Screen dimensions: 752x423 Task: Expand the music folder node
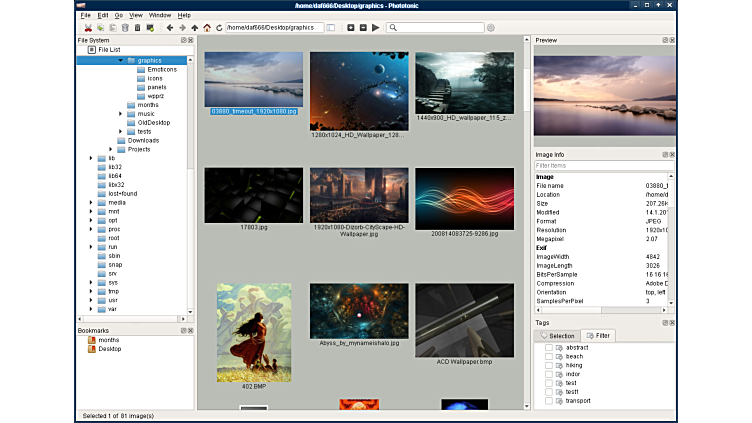120,114
